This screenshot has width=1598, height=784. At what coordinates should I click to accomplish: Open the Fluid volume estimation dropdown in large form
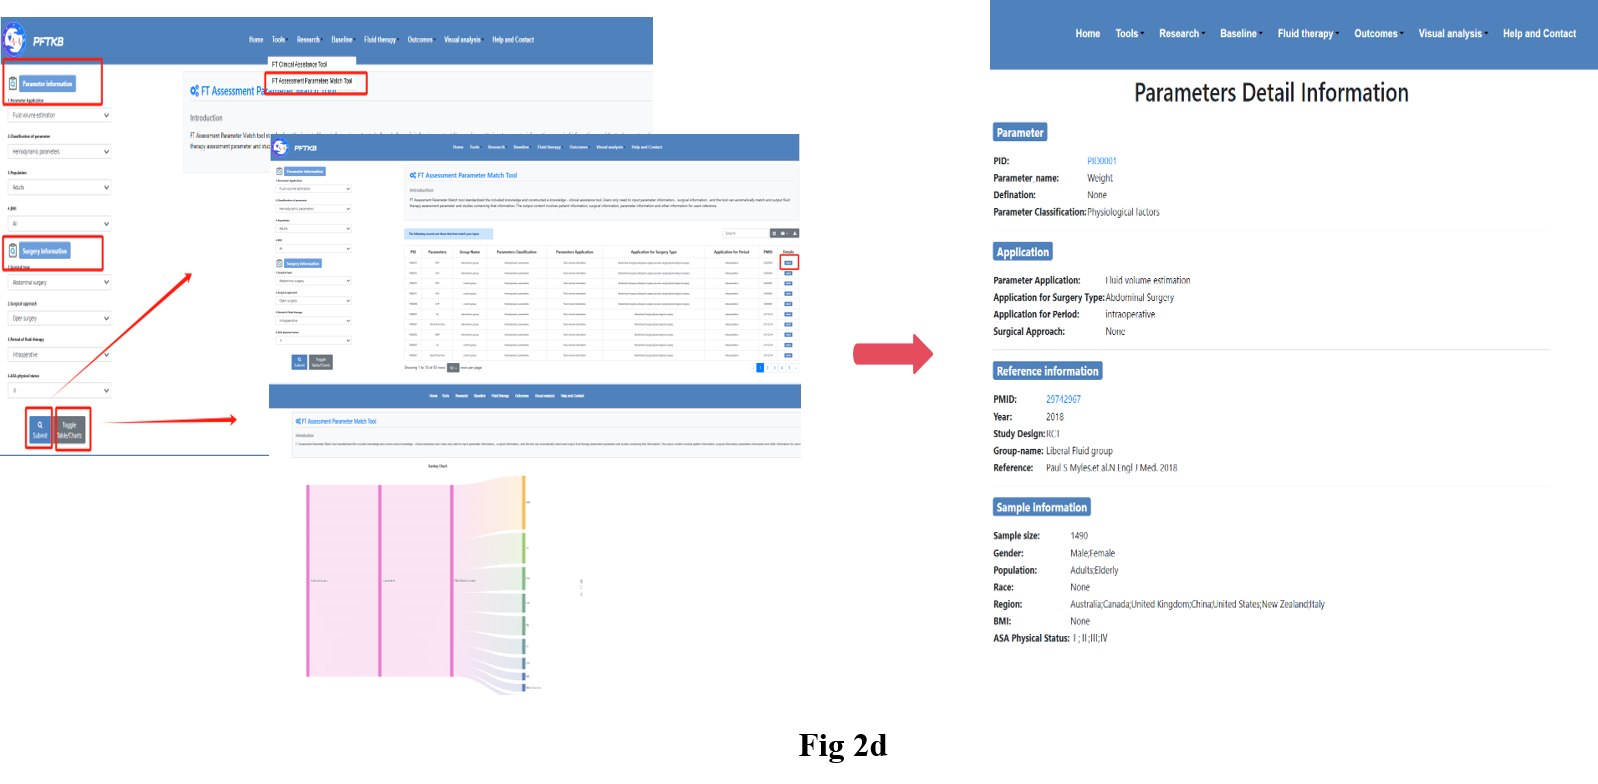(59, 116)
